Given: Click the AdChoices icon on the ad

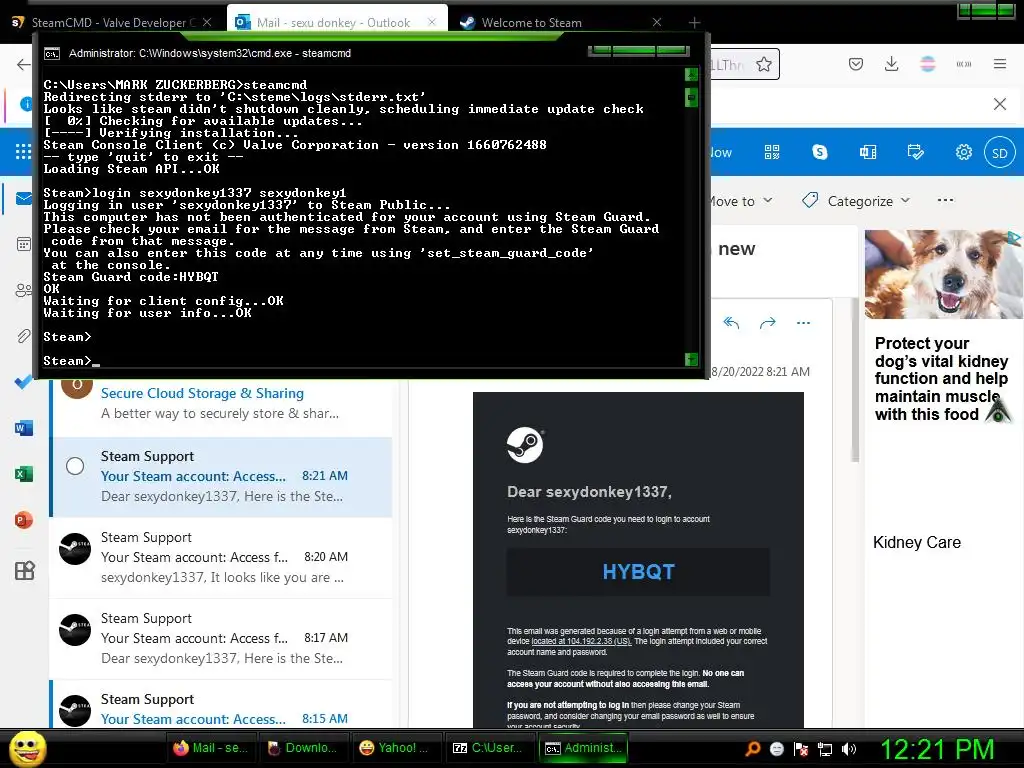Looking at the screenshot, I should click(1016, 238).
